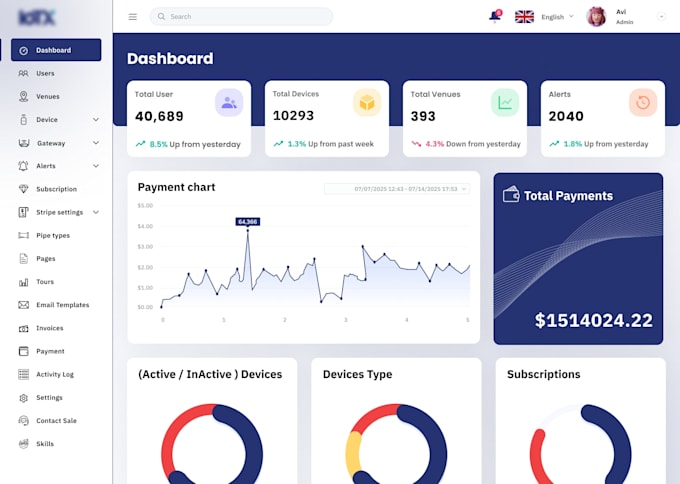
Task: Open the Activity Log link
Action: click(56, 374)
